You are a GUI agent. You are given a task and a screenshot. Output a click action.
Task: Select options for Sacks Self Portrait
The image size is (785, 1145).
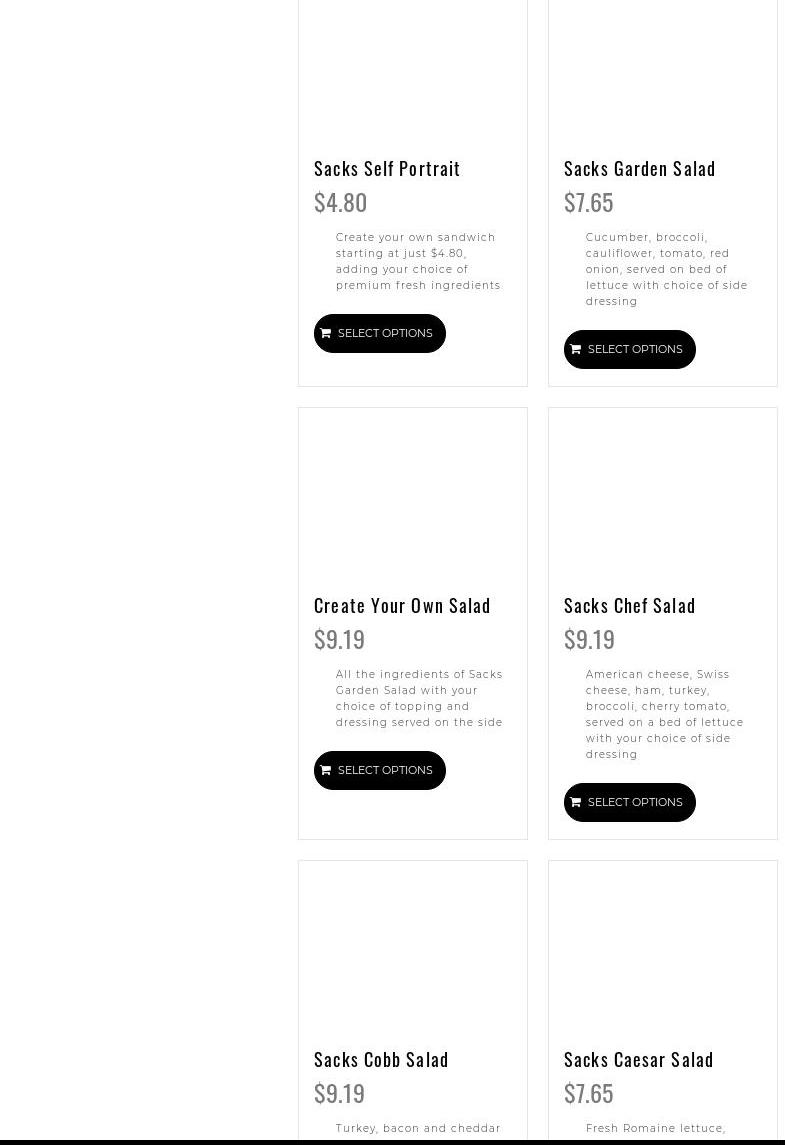click(385, 333)
